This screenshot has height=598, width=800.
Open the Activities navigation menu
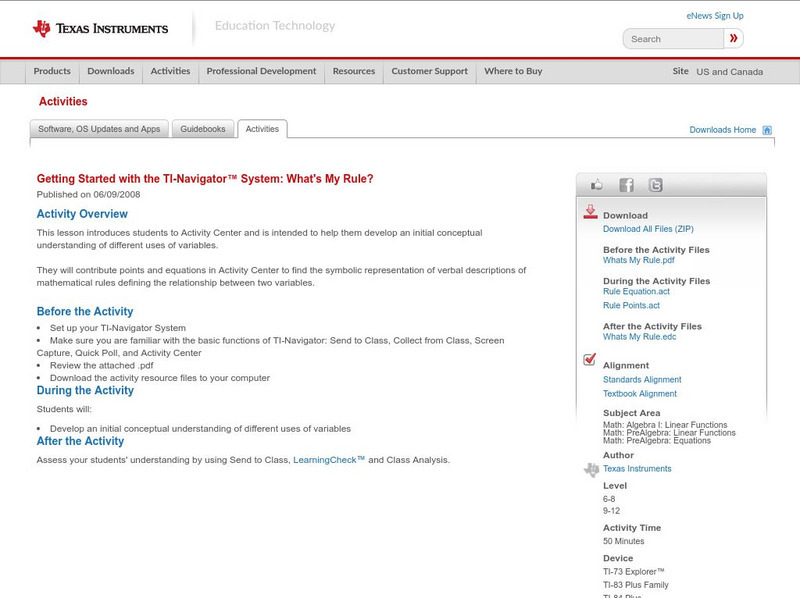point(170,71)
